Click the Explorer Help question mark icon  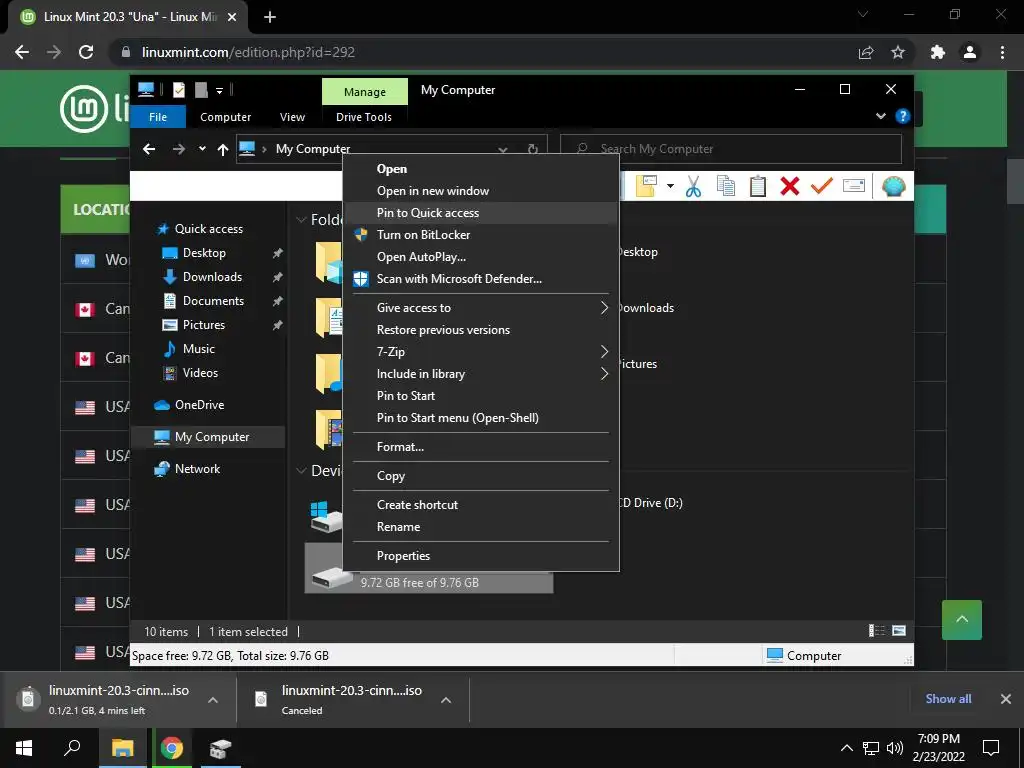coord(903,116)
